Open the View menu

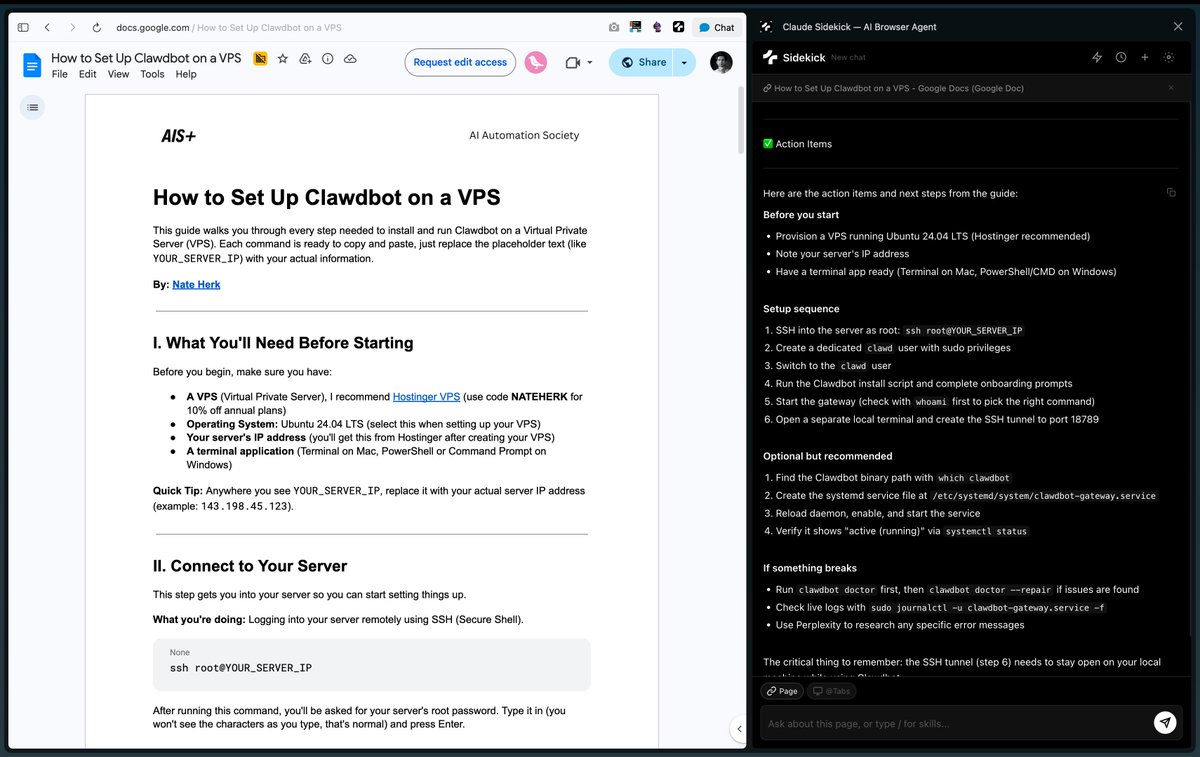coord(118,74)
